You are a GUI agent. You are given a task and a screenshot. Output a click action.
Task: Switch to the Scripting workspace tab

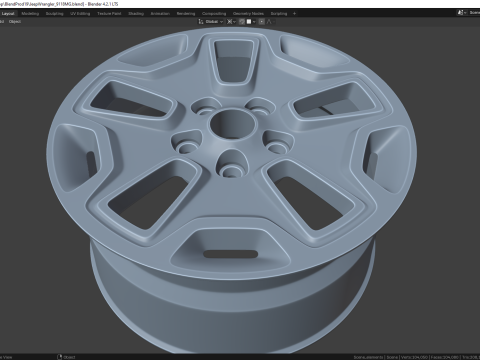point(279,14)
